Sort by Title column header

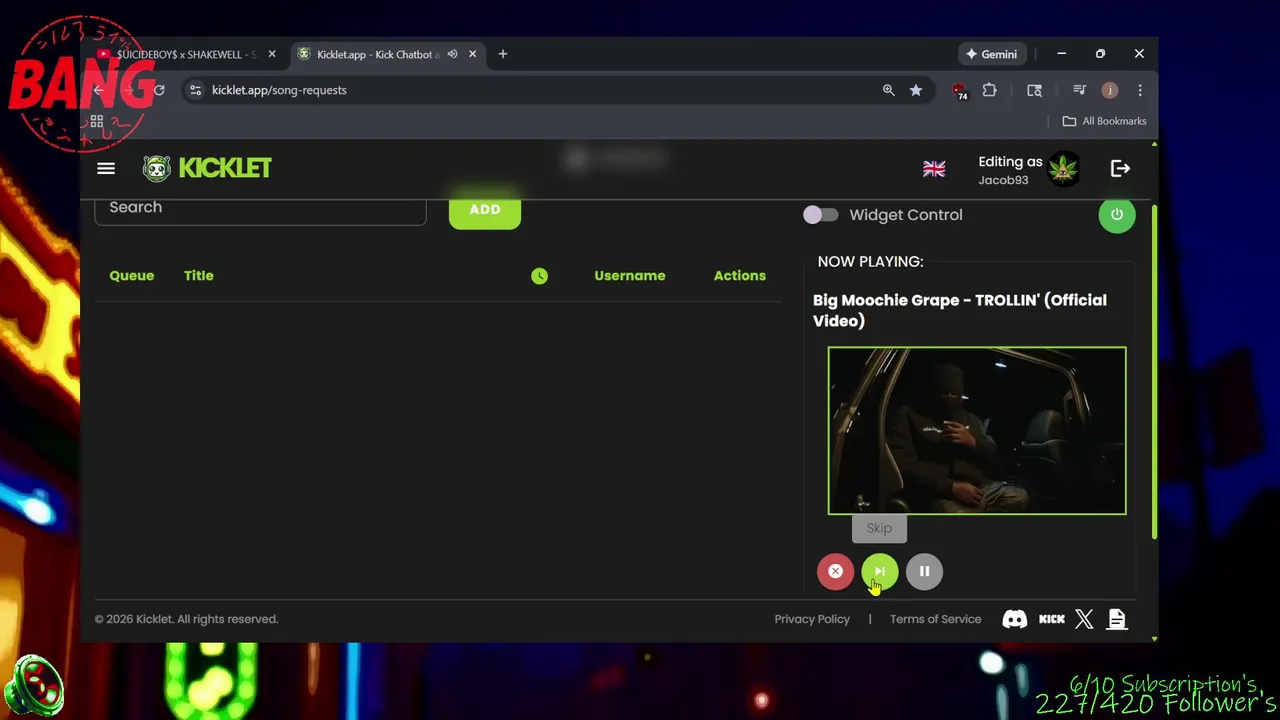click(199, 275)
